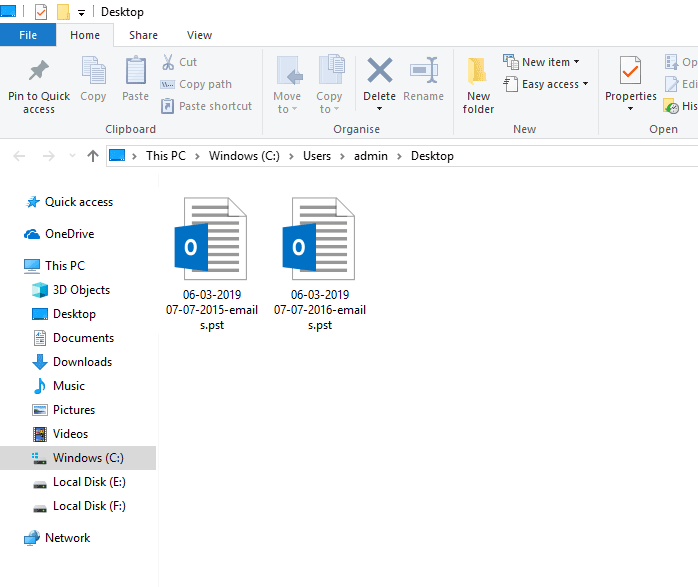Screen dimensions: 698x587
Task: Click the Properties quick-access title bar icon
Action: (x=41, y=12)
